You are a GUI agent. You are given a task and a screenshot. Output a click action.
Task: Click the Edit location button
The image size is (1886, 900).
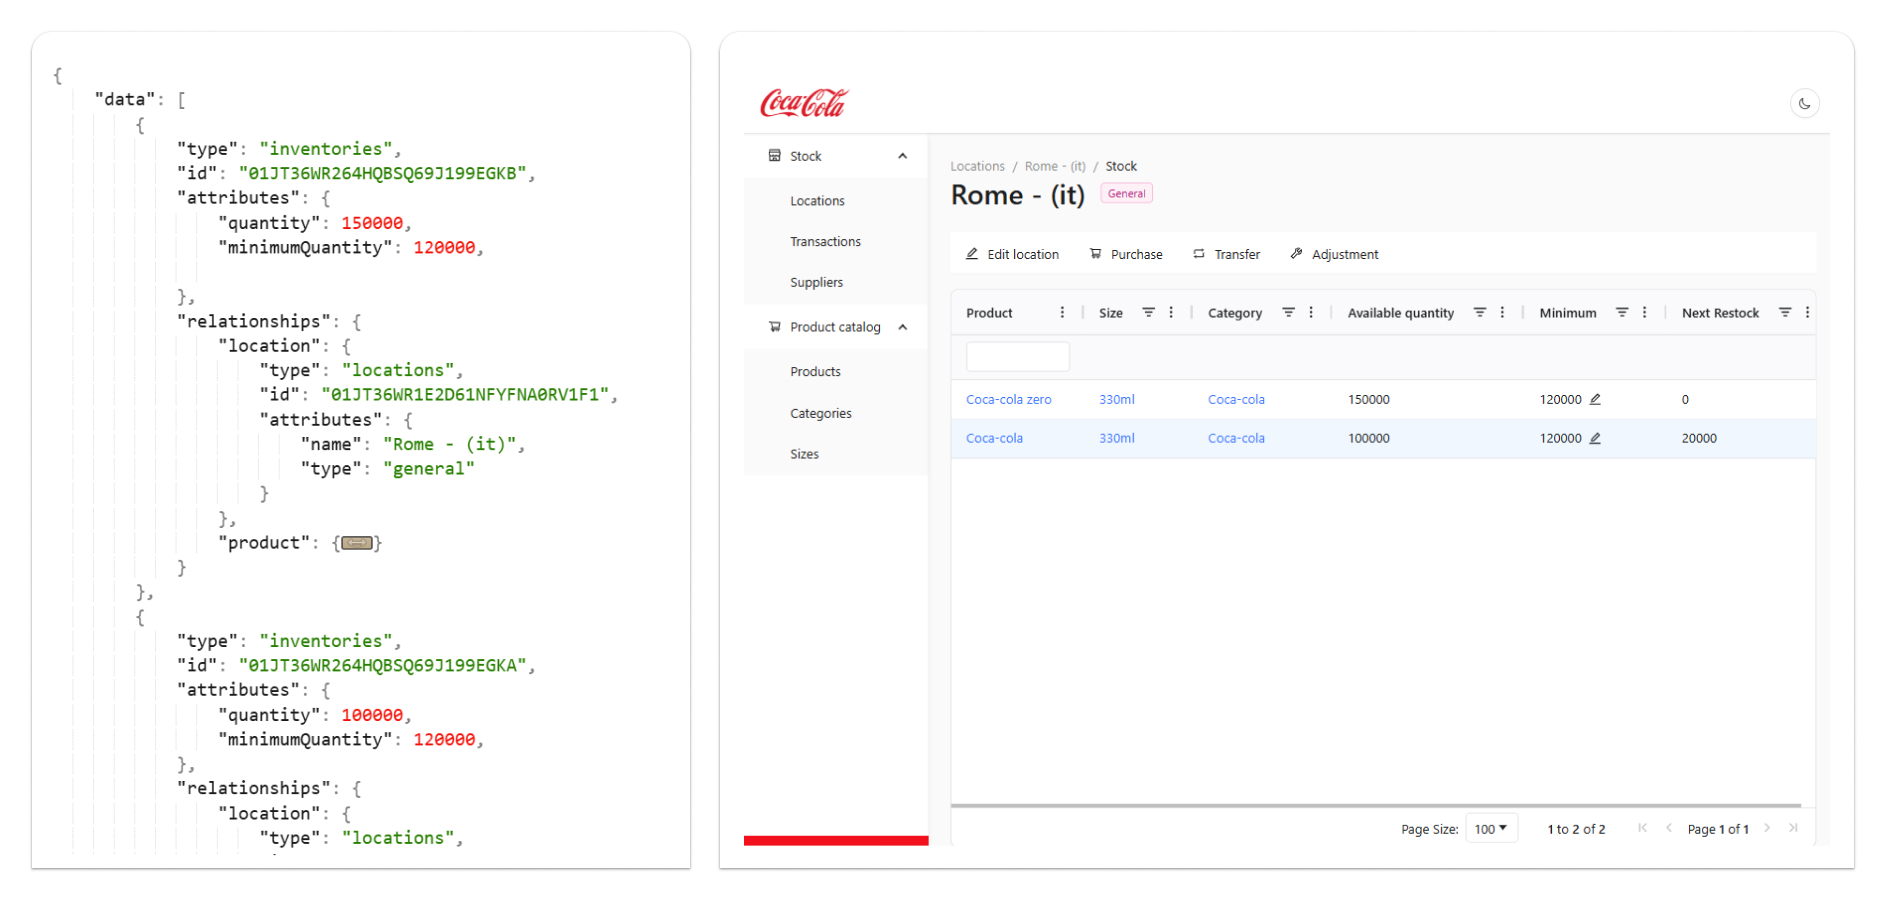pyautogui.click(x=1012, y=254)
